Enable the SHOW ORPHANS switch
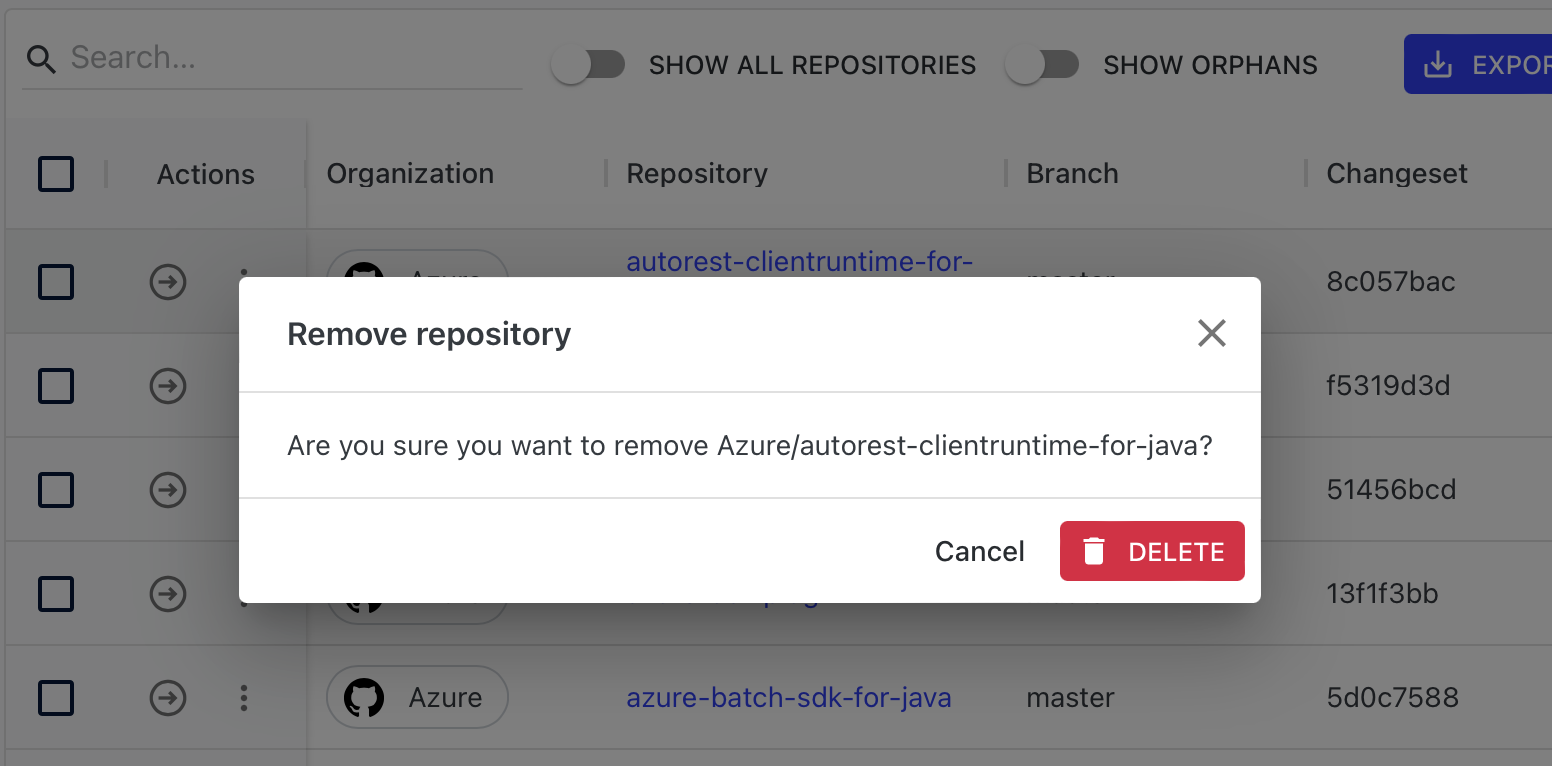1552x766 pixels. 1042,65
